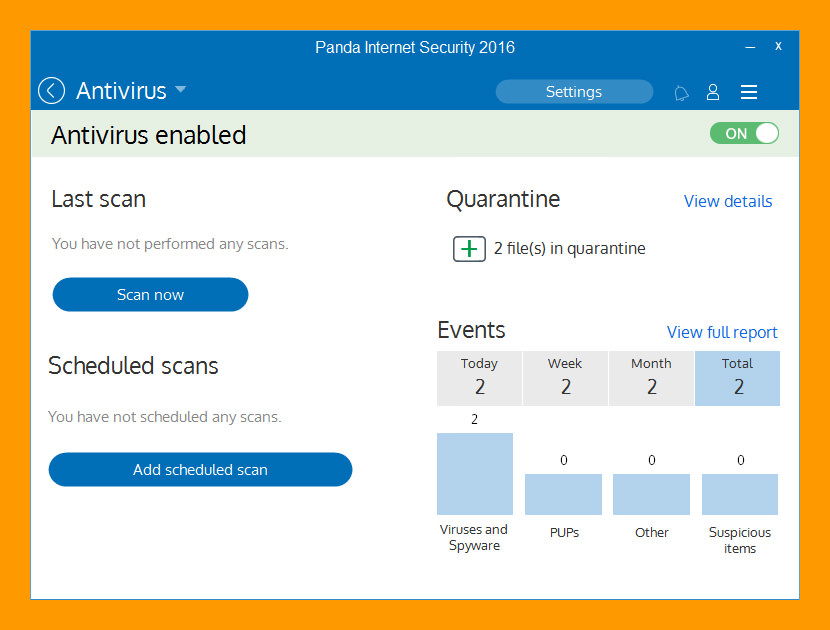Viewport: 830px width, 630px height.
Task: Click 'You have not scheduled any scans.'
Action: [x=165, y=417]
